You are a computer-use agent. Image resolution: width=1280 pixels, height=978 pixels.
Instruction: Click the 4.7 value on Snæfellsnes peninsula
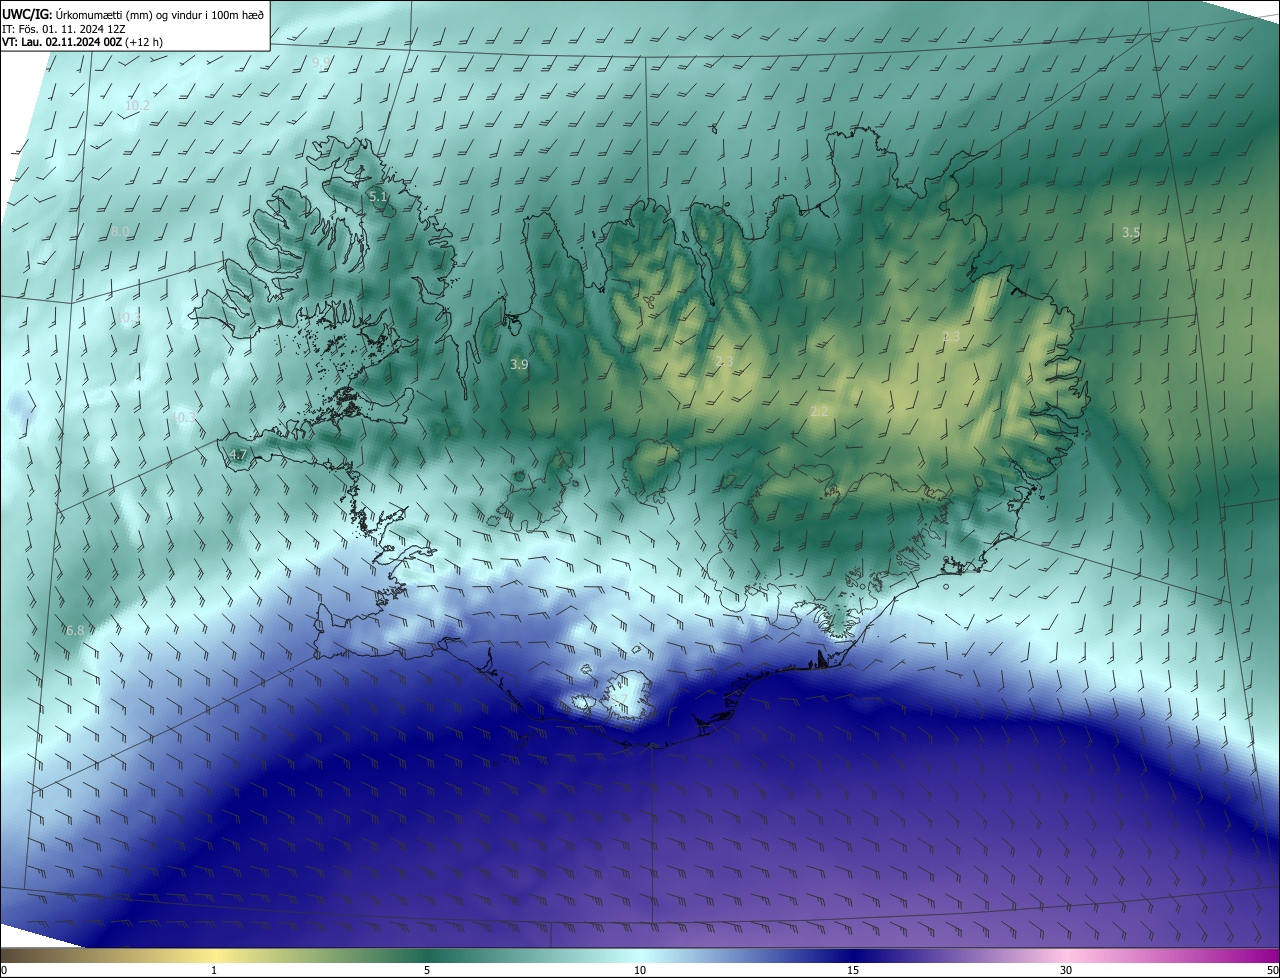point(237,455)
